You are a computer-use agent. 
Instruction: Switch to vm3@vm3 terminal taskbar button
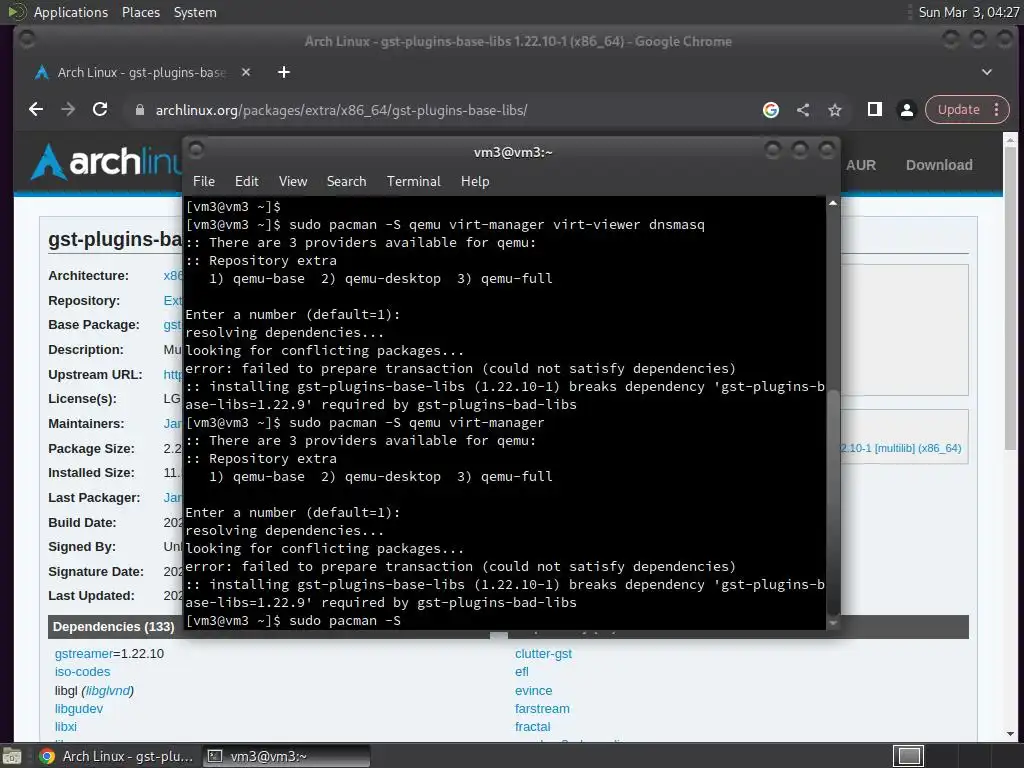286,756
